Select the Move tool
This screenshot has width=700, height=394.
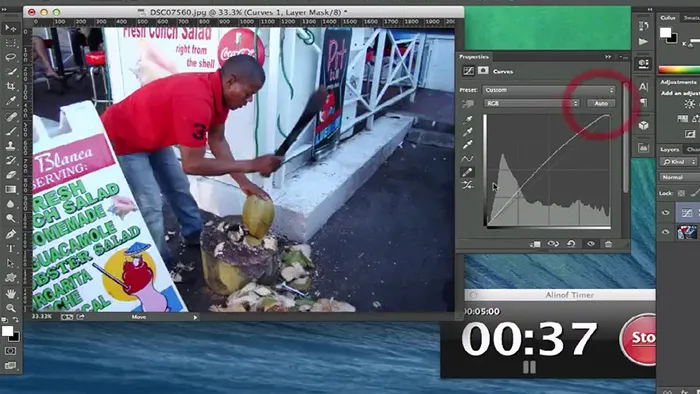(x=10, y=28)
